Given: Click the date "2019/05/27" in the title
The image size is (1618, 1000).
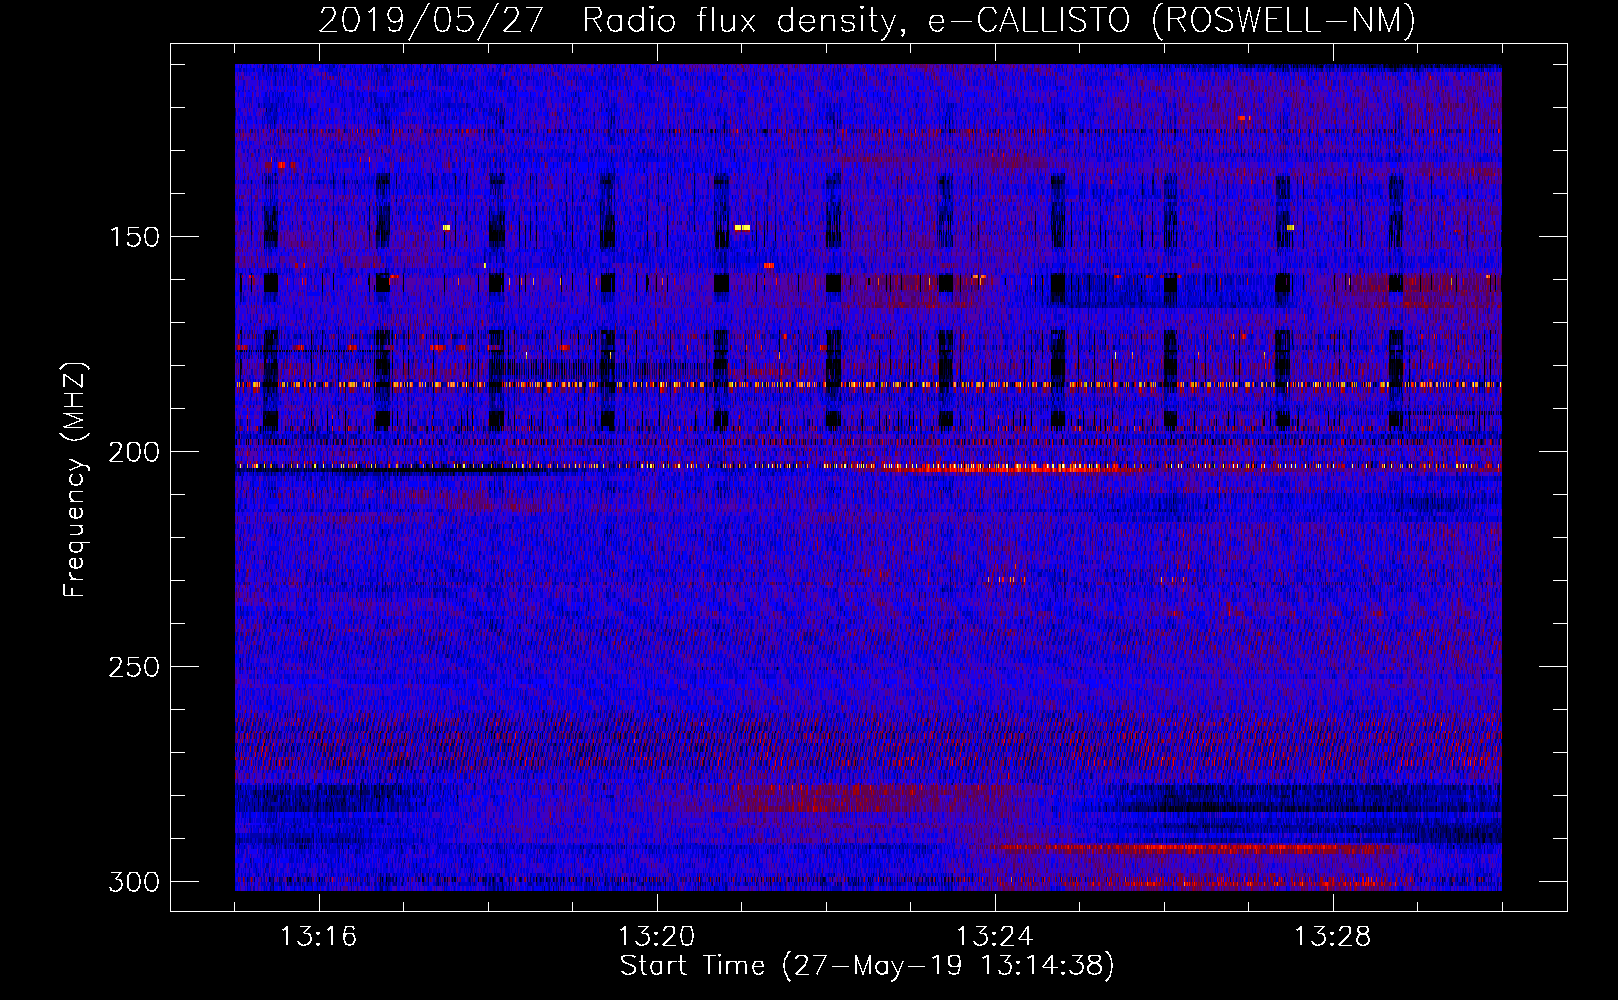Looking at the screenshot, I should click(x=431, y=20).
